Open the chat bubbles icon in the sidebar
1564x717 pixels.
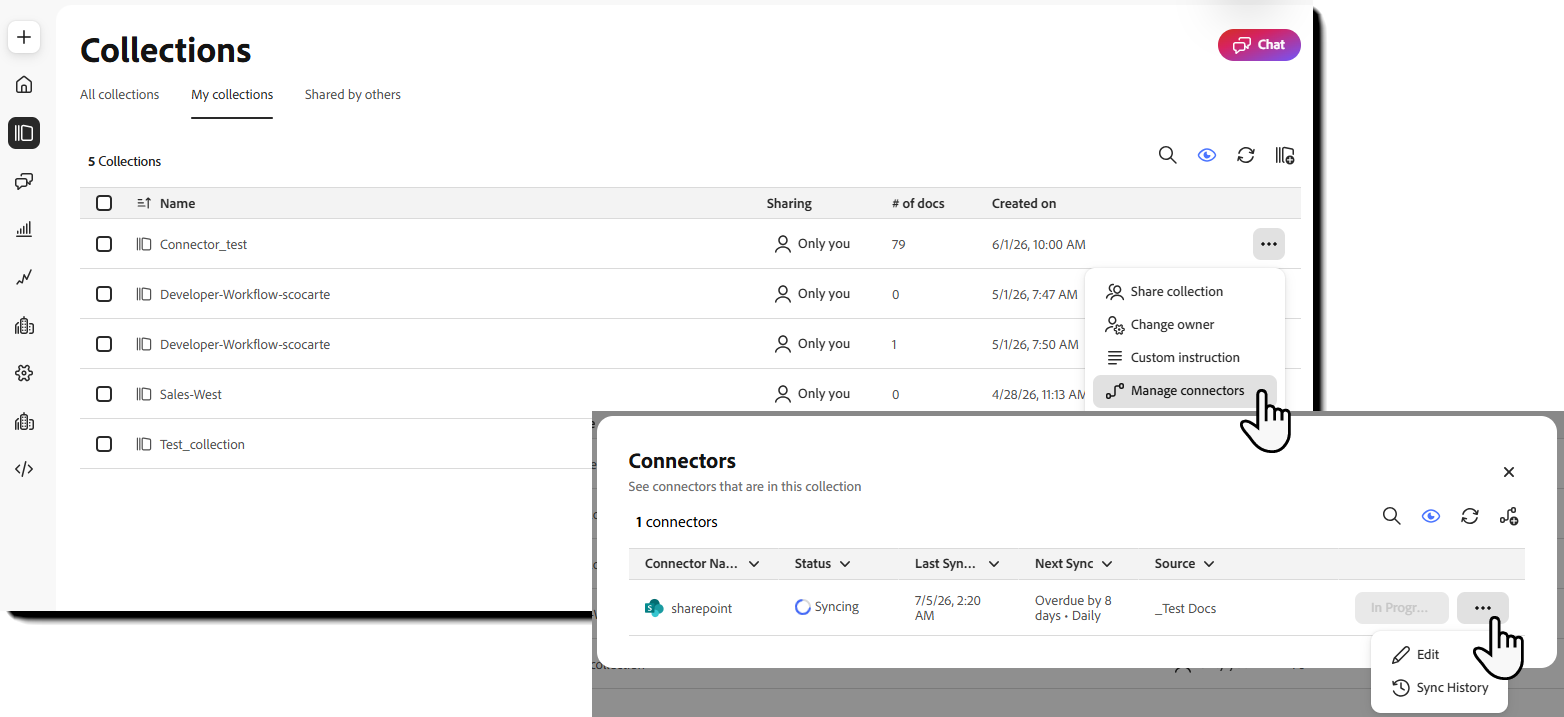pos(24,181)
